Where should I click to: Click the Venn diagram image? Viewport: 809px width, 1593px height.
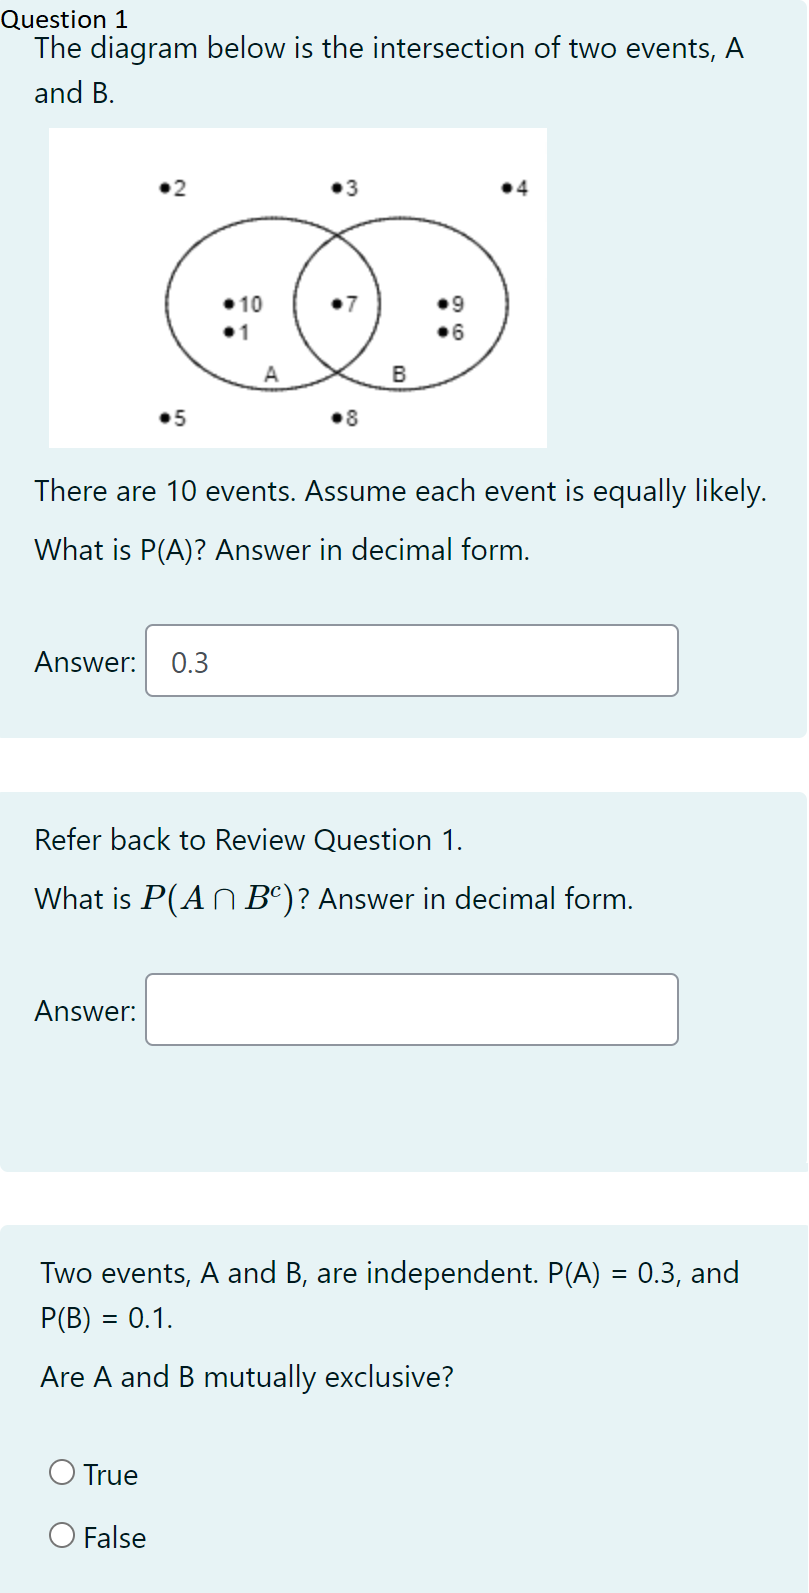(298, 287)
